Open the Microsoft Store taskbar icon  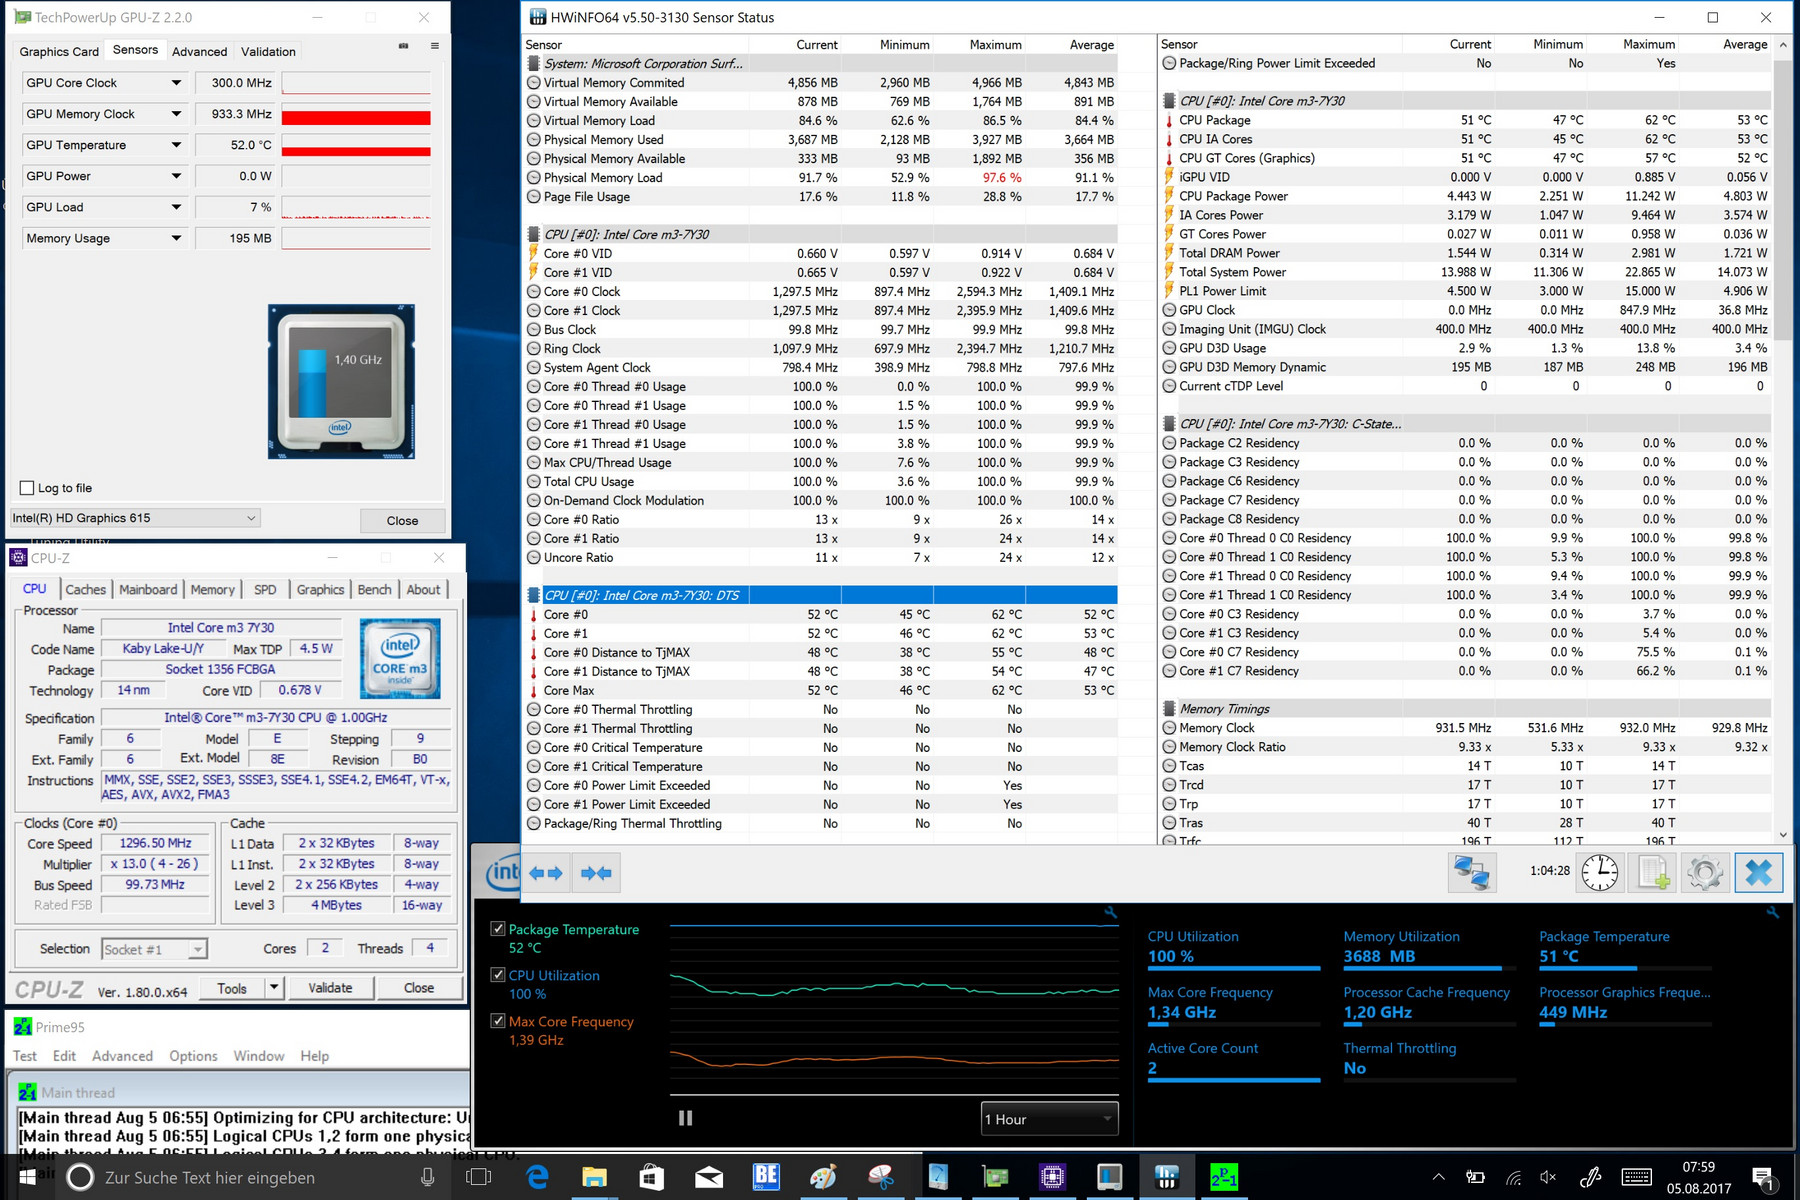[651, 1177]
